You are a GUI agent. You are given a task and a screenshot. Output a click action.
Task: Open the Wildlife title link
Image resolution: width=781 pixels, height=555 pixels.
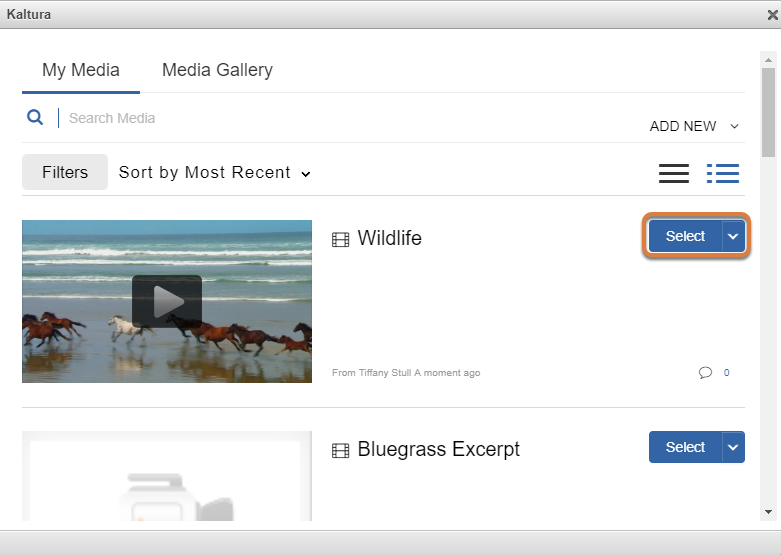390,238
